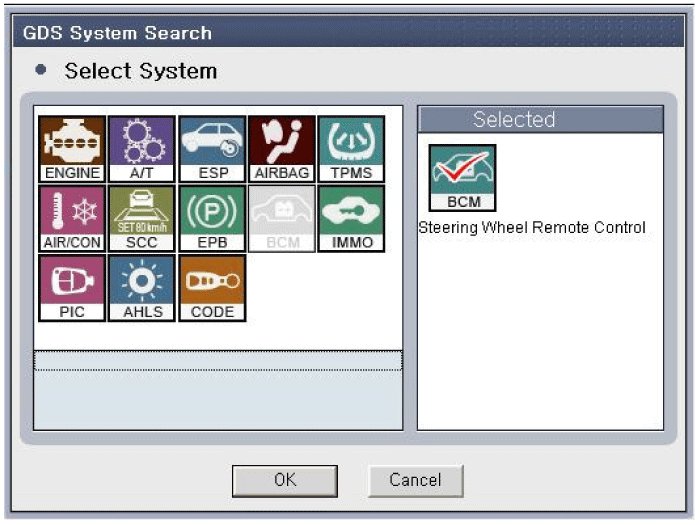Screen dimensions: 700x525
Task: Select the AIRBAG system icon
Action: coord(281,148)
